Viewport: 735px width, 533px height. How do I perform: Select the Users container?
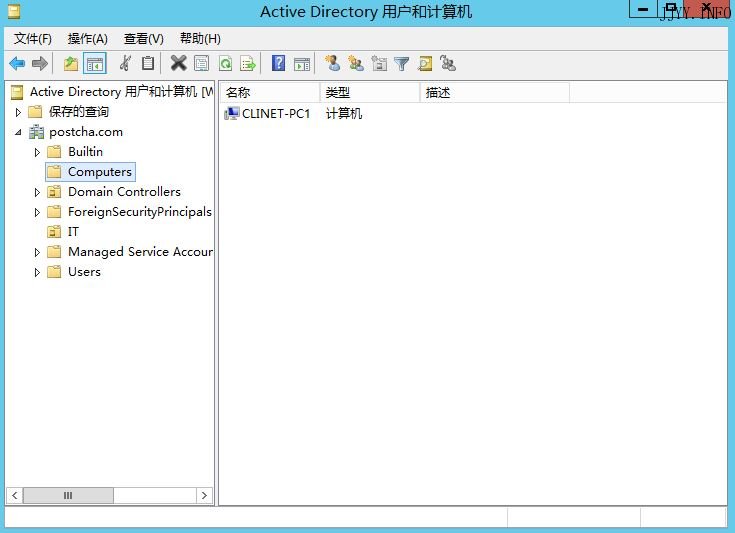pyautogui.click(x=84, y=272)
